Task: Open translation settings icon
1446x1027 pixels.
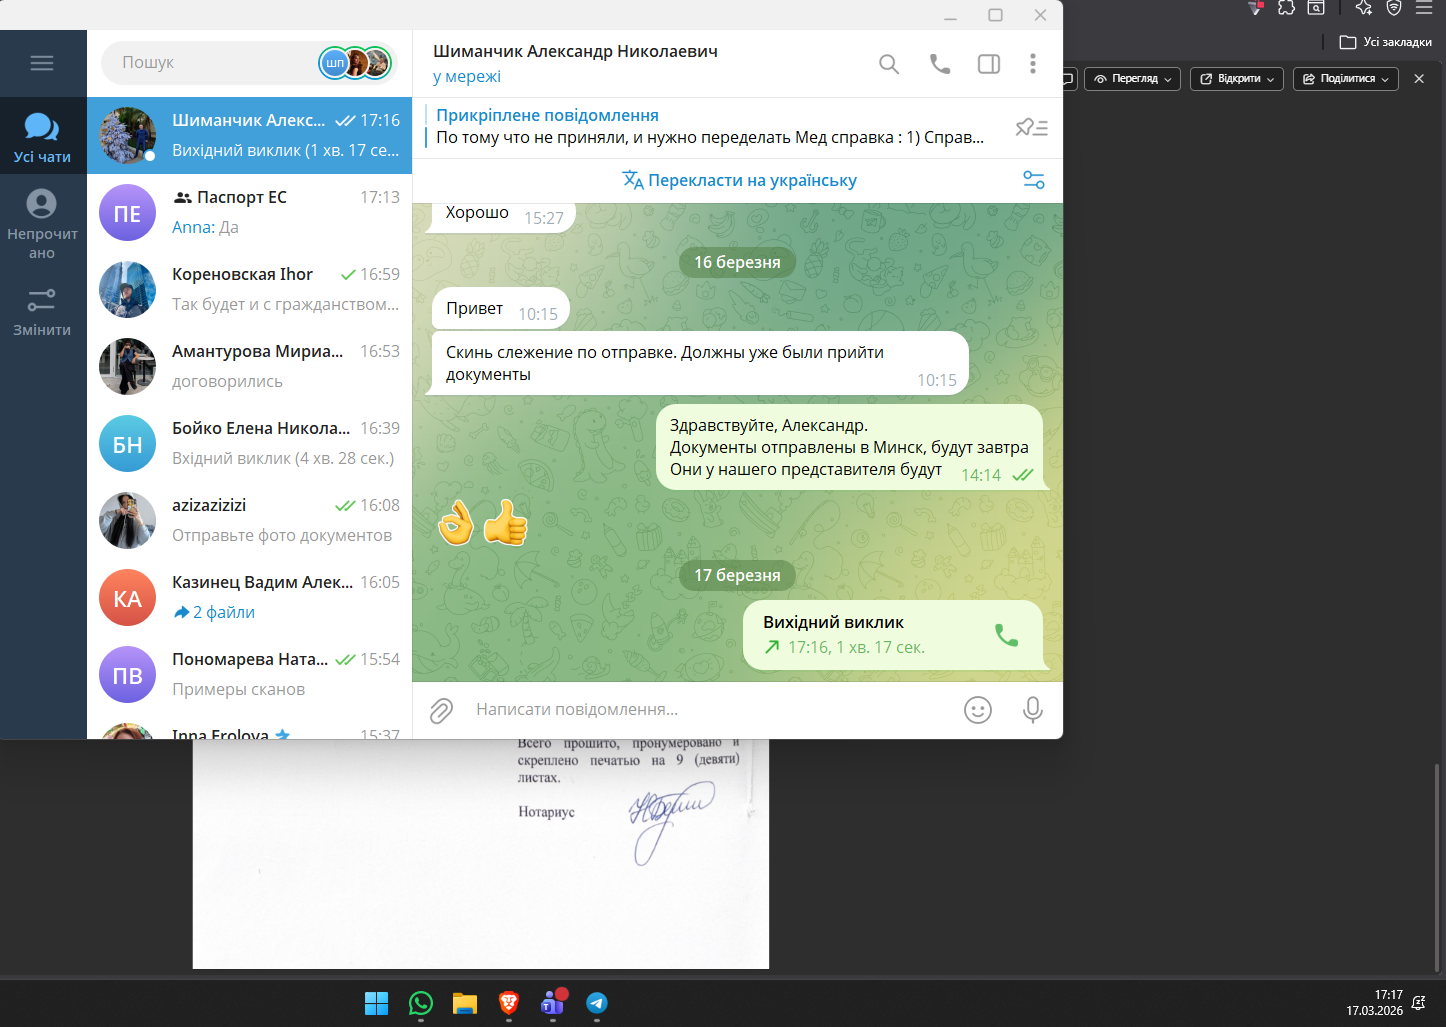Action: pyautogui.click(x=1034, y=180)
